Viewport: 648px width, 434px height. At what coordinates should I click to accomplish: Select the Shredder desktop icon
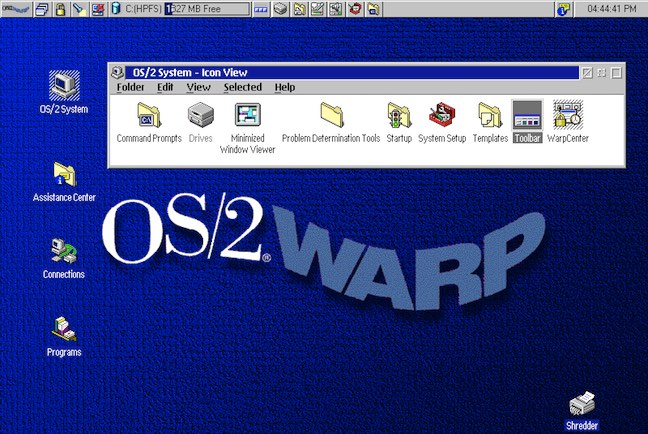pos(582,411)
